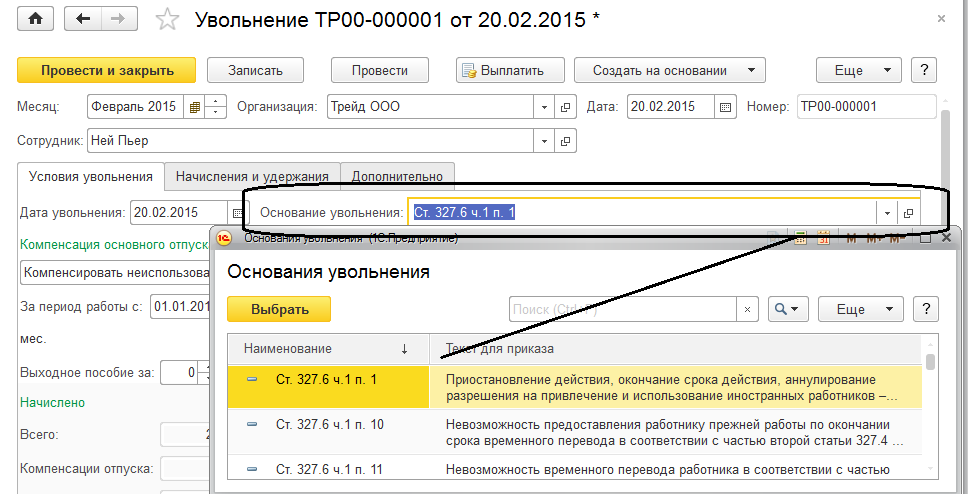
Task: Click the text Невозможность временного перевода работника
Action: [669, 470]
